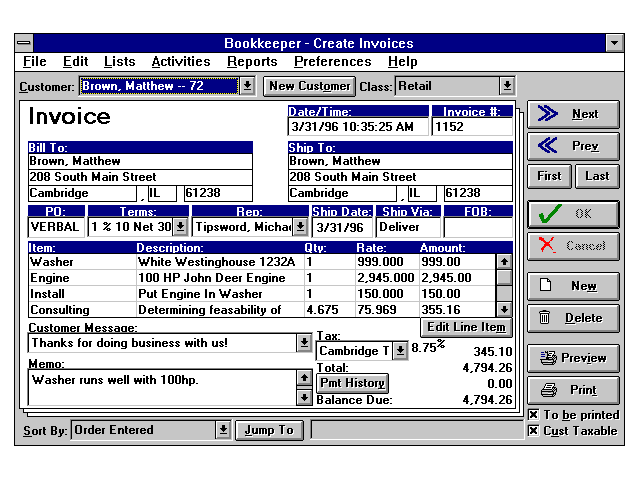Open the Reports menu

(x=252, y=62)
